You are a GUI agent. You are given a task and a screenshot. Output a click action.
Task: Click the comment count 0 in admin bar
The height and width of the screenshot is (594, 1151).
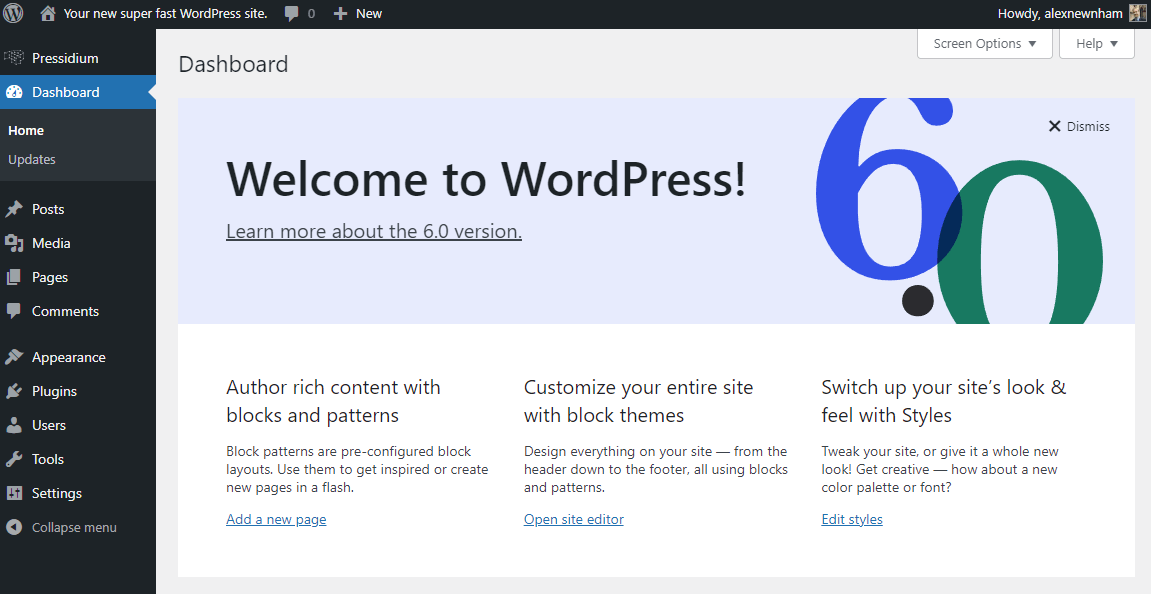coord(311,13)
